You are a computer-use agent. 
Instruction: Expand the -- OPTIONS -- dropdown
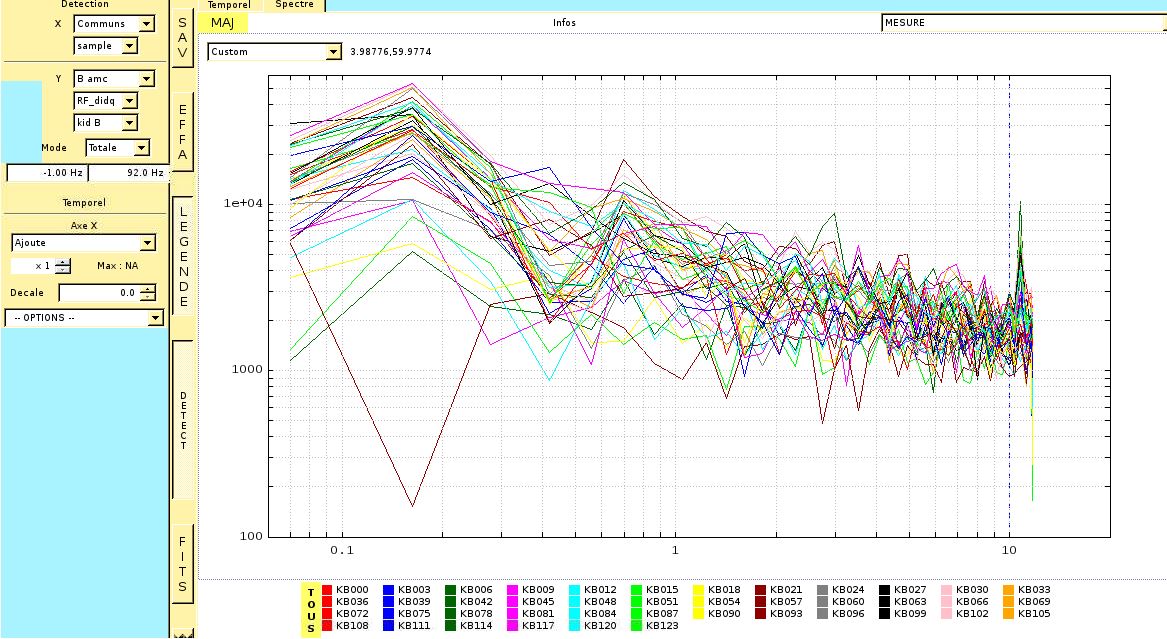84,318
